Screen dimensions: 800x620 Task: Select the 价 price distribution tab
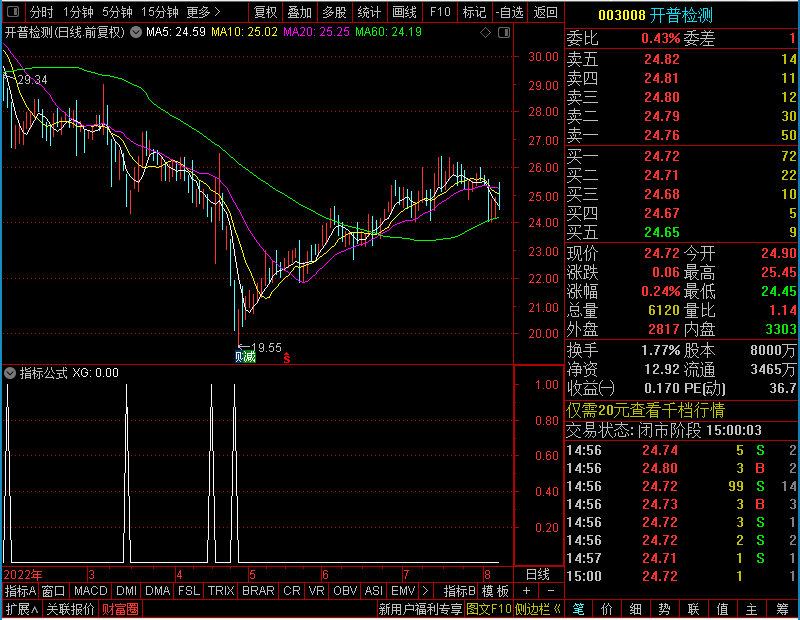coord(607,609)
